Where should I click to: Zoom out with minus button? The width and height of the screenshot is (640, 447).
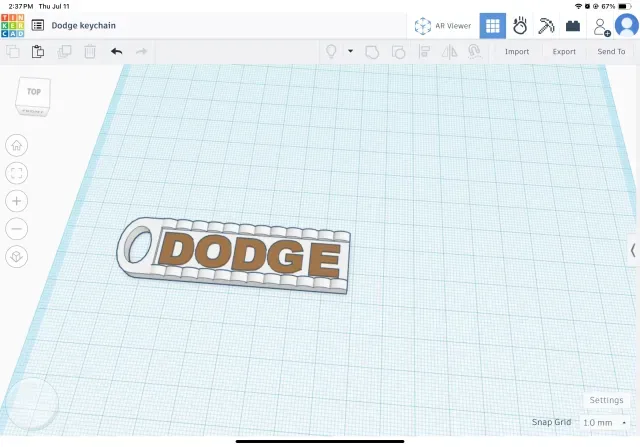tap(16, 229)
